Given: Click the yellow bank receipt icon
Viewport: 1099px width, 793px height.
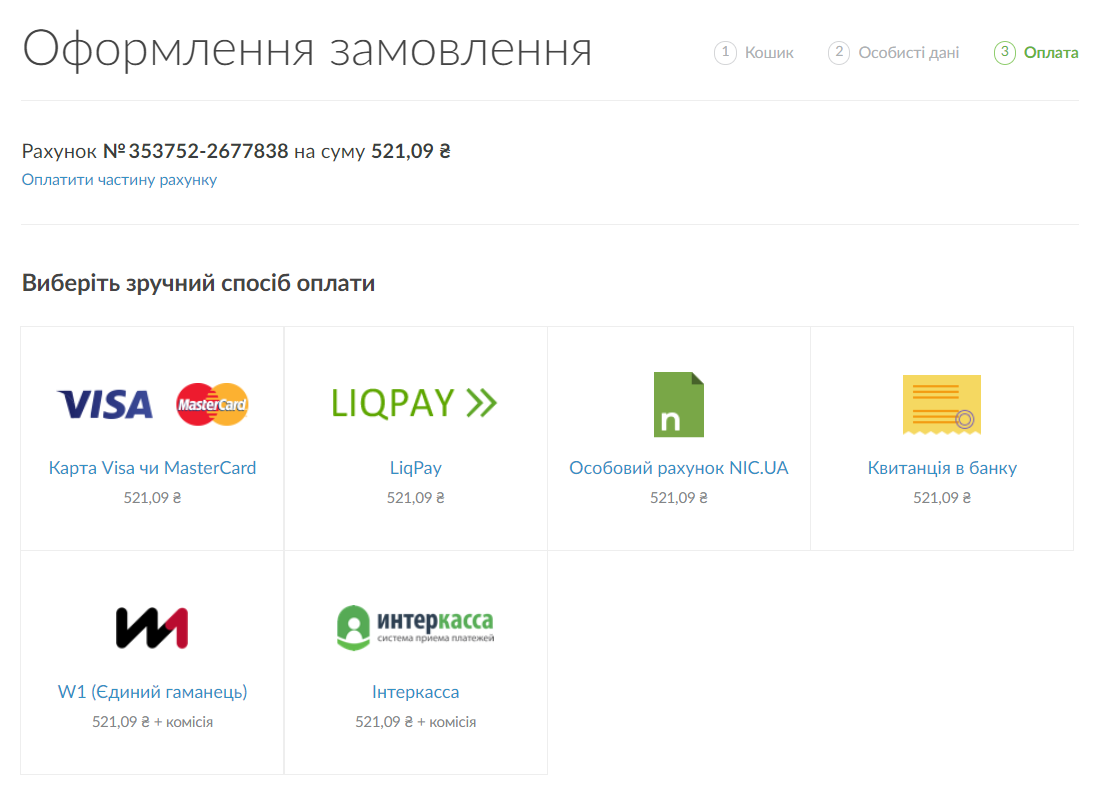Looking at the screenshot, I should click(941, 404).
